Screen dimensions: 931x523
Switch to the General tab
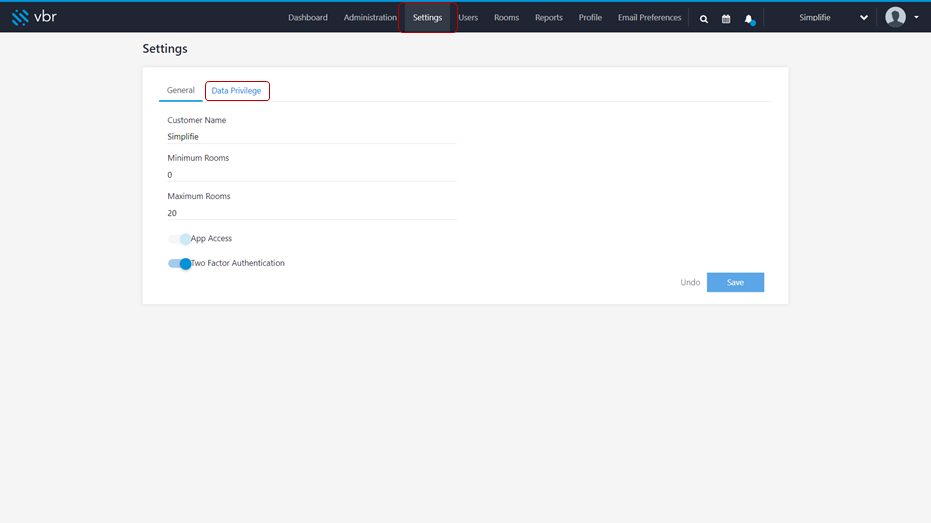coord(180,90)
